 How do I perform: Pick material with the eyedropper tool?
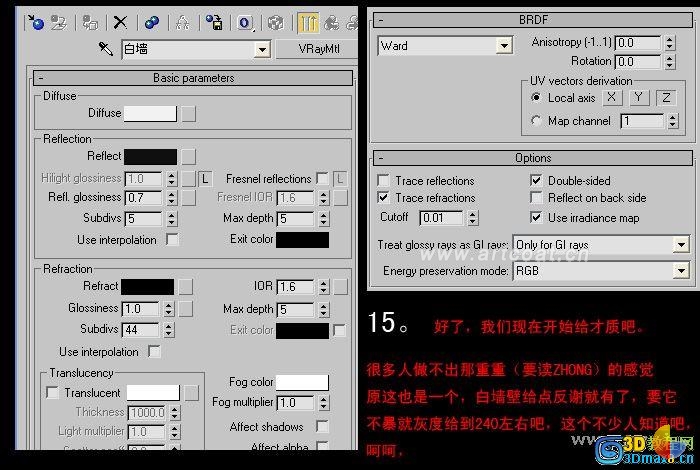pos(106,49)
